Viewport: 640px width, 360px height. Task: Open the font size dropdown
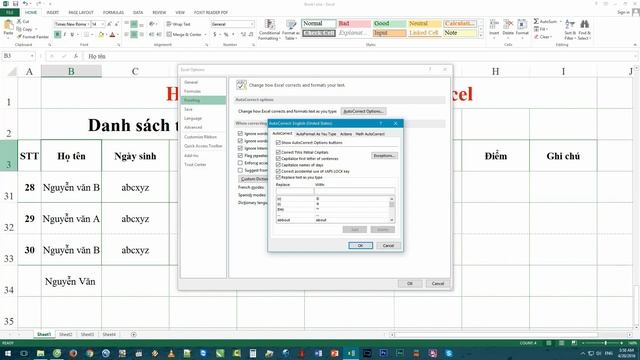[102, 24]
